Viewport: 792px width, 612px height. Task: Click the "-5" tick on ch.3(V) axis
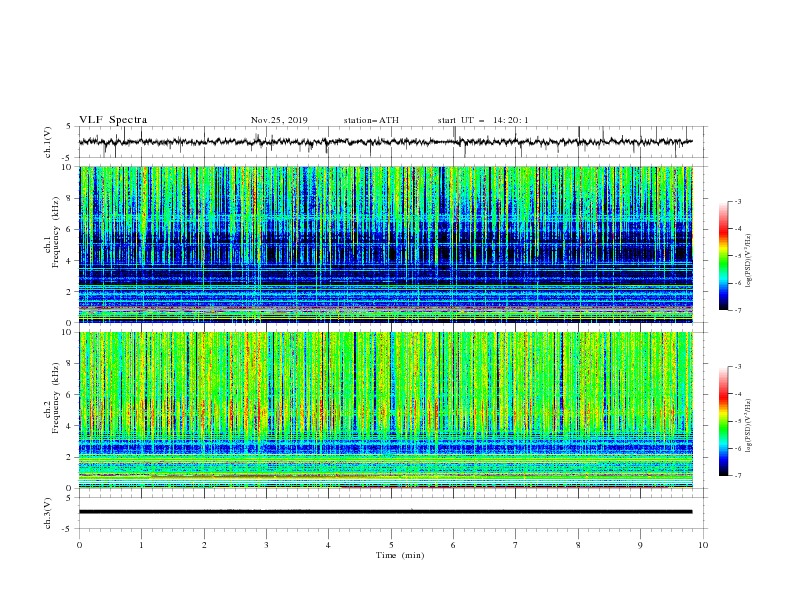pyautogui.click(x=68, y=529)
